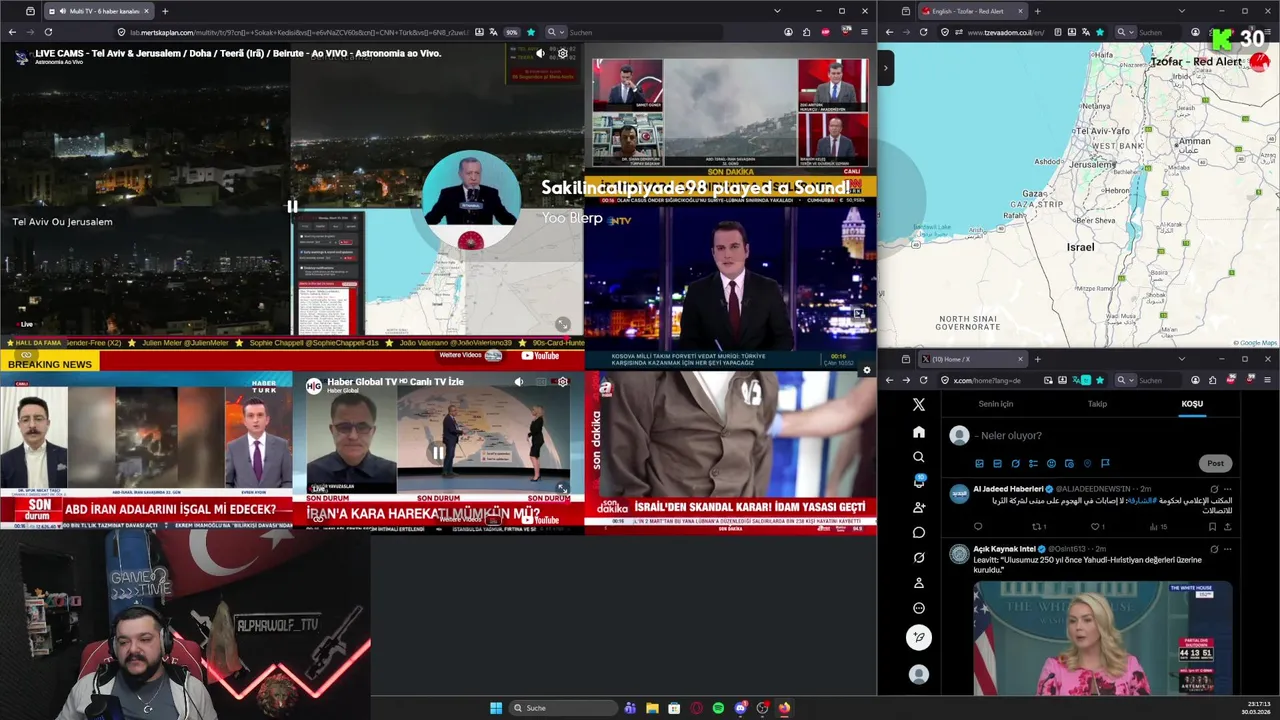Viewport: 1280px width, 720px height.
Task: Add emoji icon in X composer
Action: coord(1051,463)
